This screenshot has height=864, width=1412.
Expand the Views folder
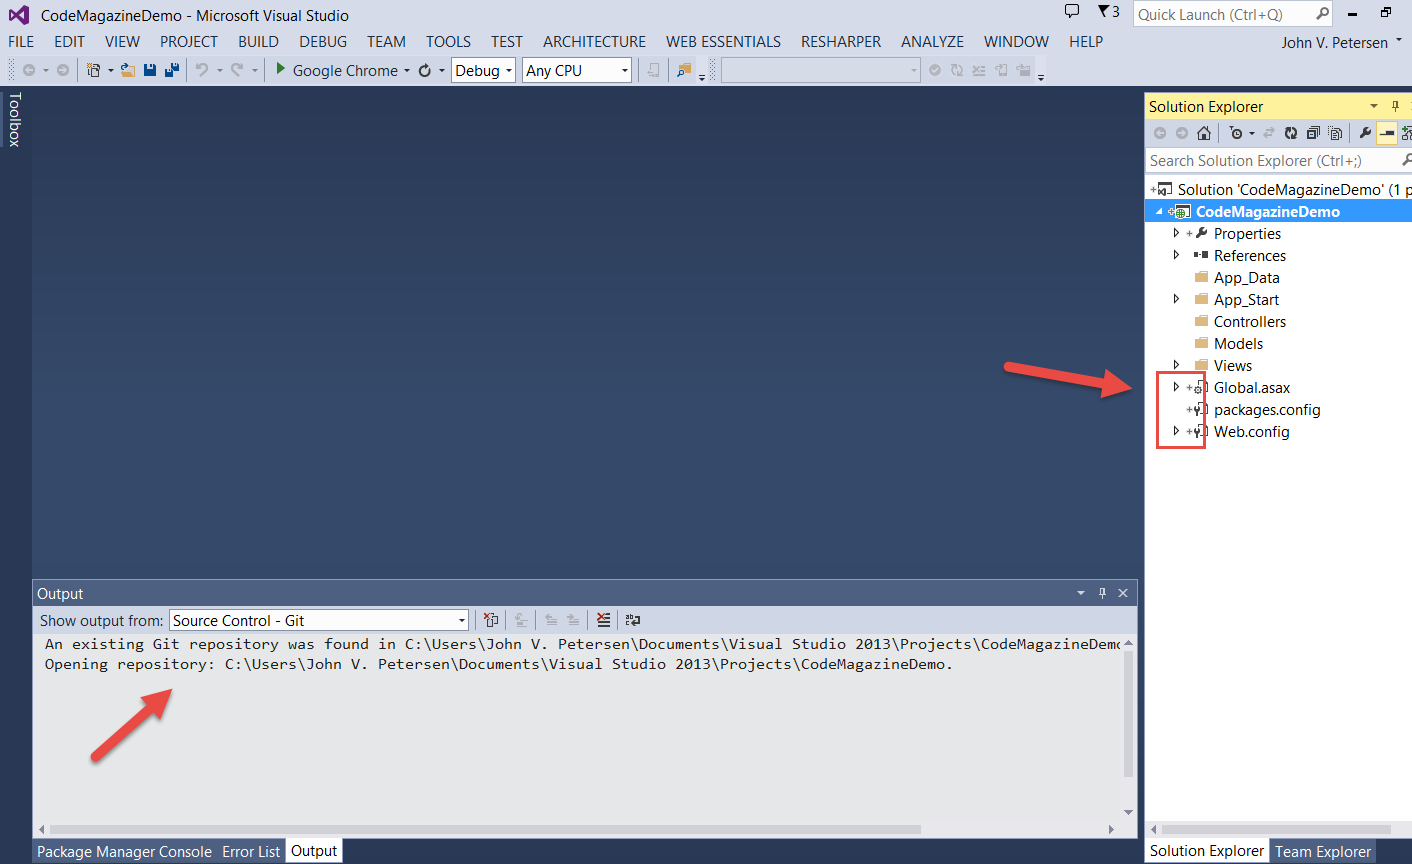pyautogui.click(x=1176, y=365)
